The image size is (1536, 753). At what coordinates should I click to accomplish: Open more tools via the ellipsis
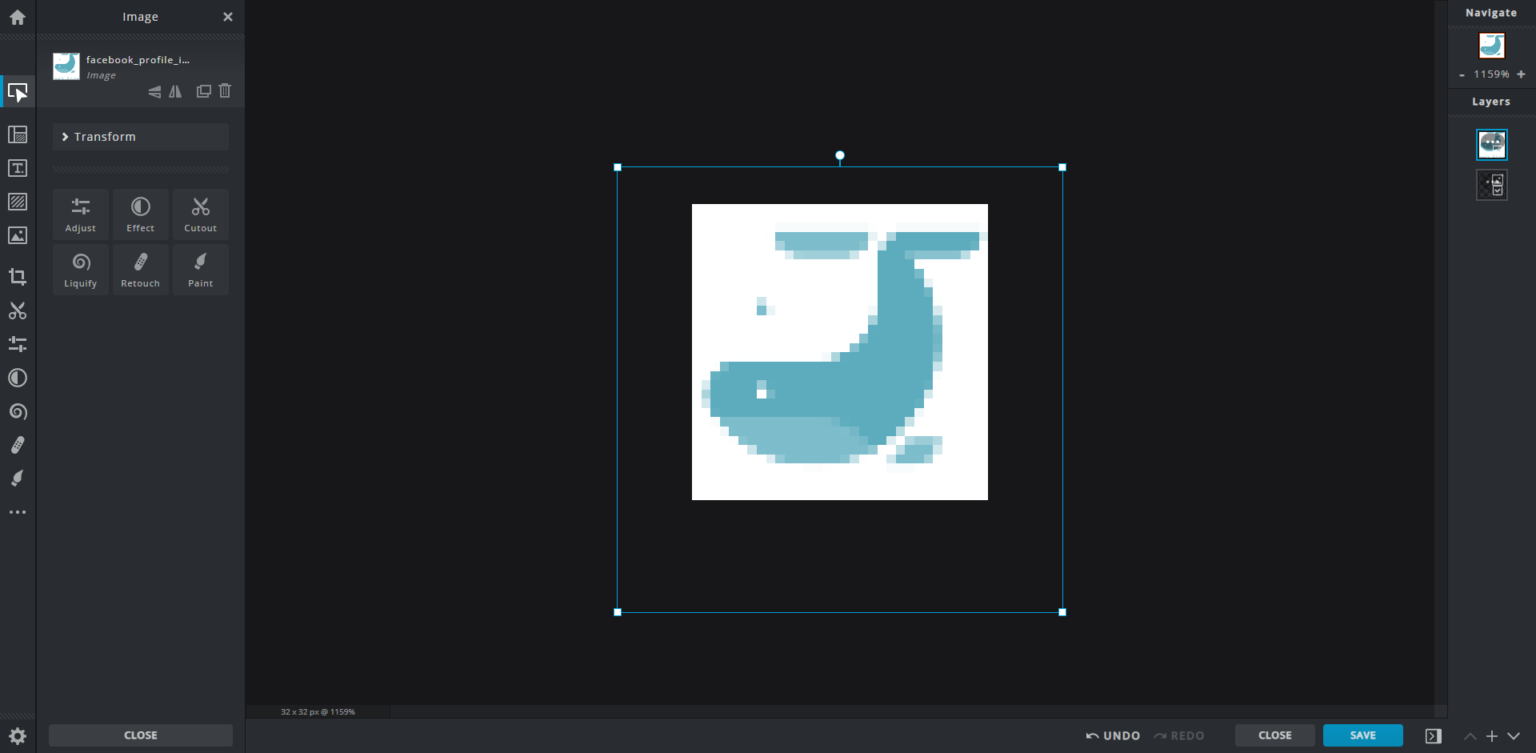tap(17, 511)
